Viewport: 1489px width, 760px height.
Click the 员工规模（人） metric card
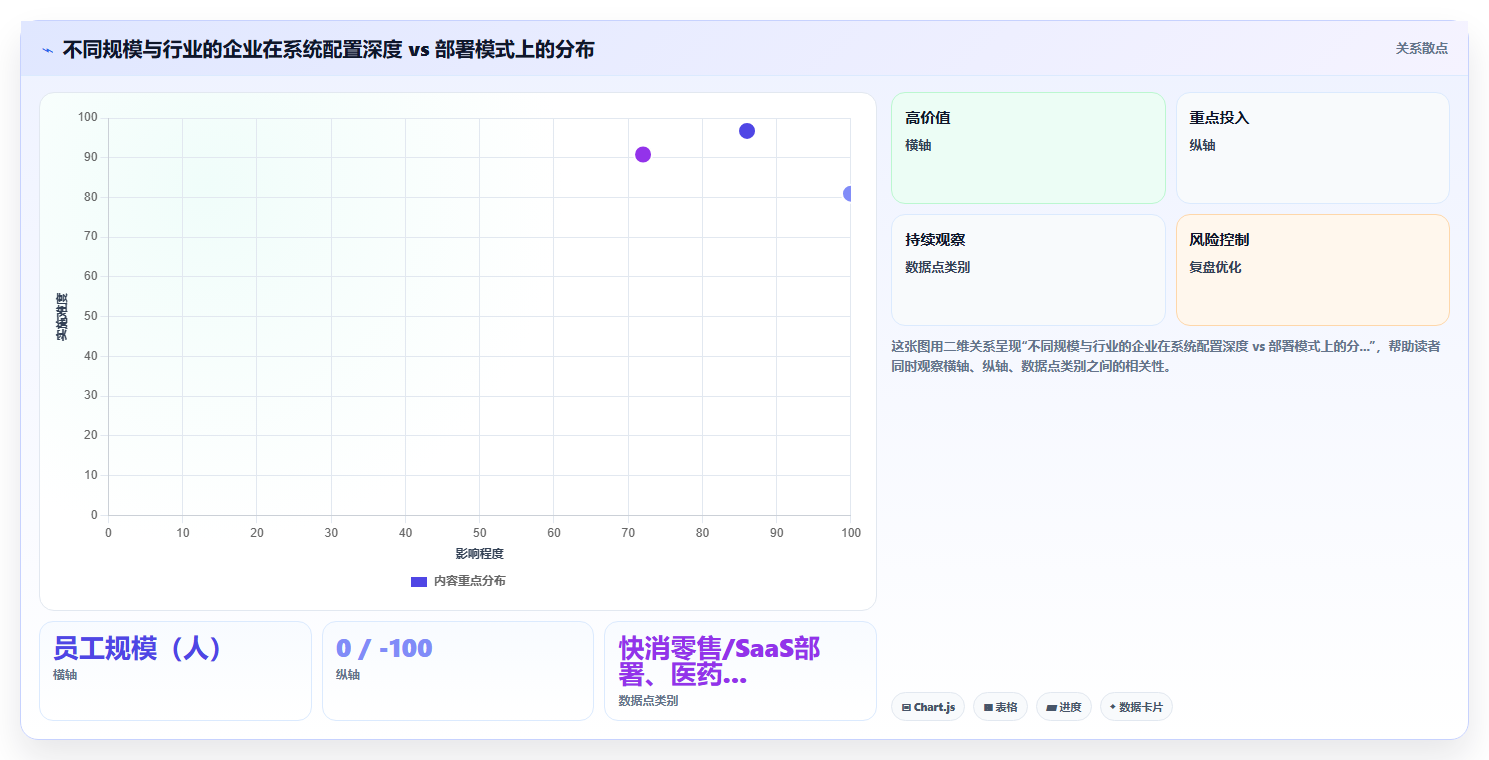(175, 671)
